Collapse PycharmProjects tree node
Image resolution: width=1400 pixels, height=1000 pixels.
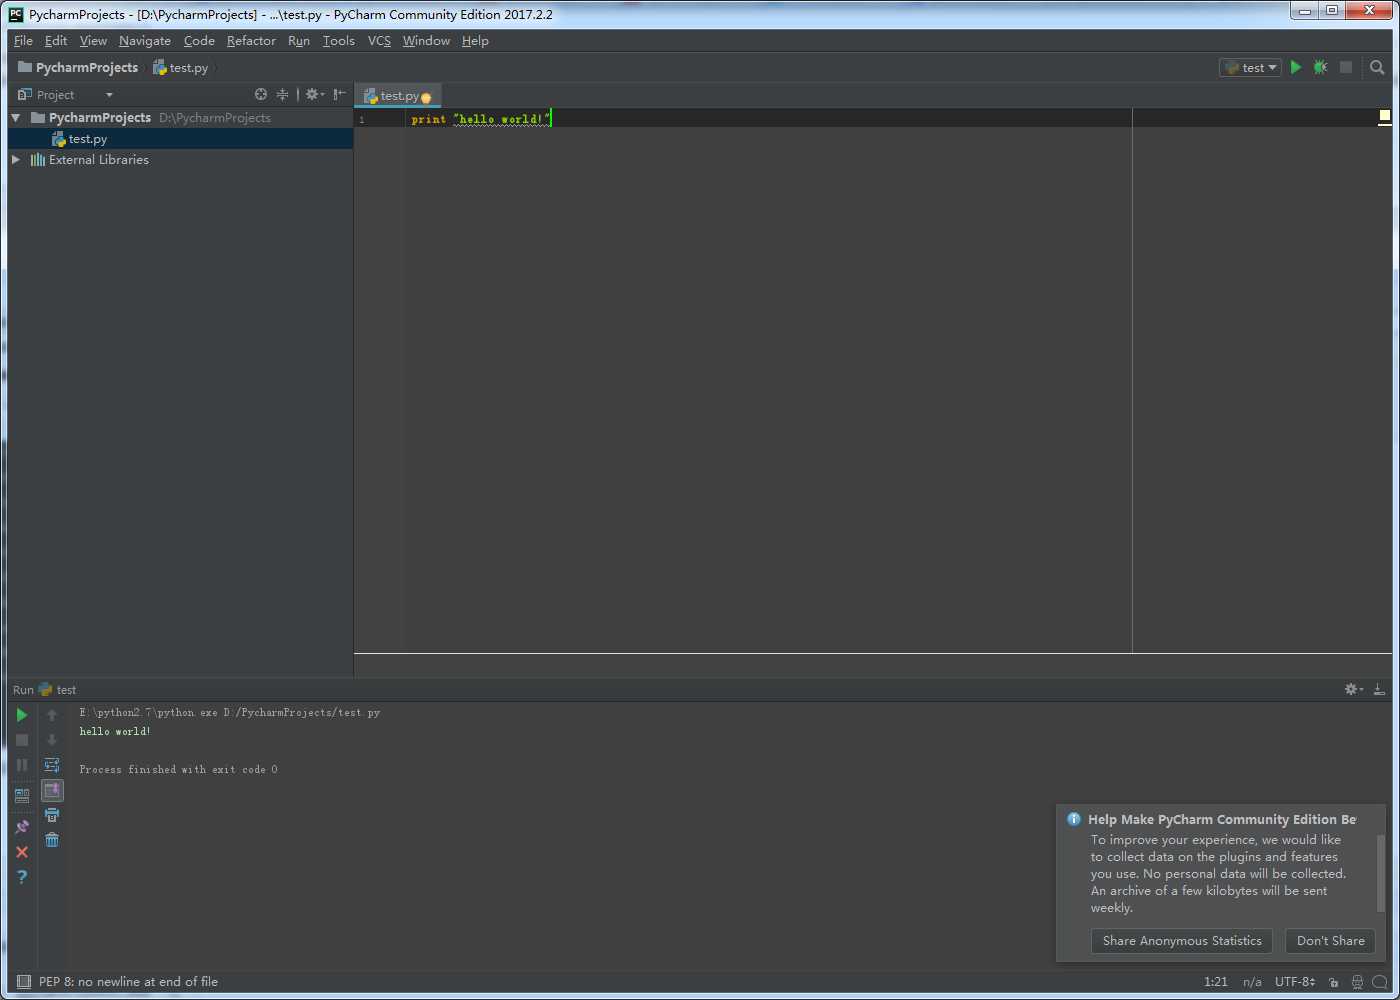(16, 117)
